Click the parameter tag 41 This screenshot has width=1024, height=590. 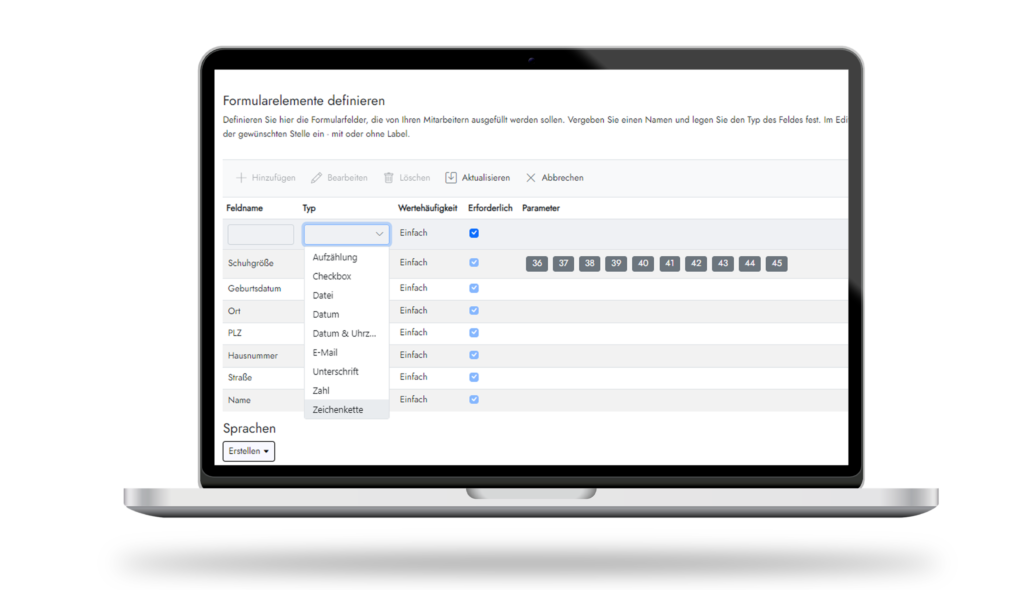(x=669, y=263)
